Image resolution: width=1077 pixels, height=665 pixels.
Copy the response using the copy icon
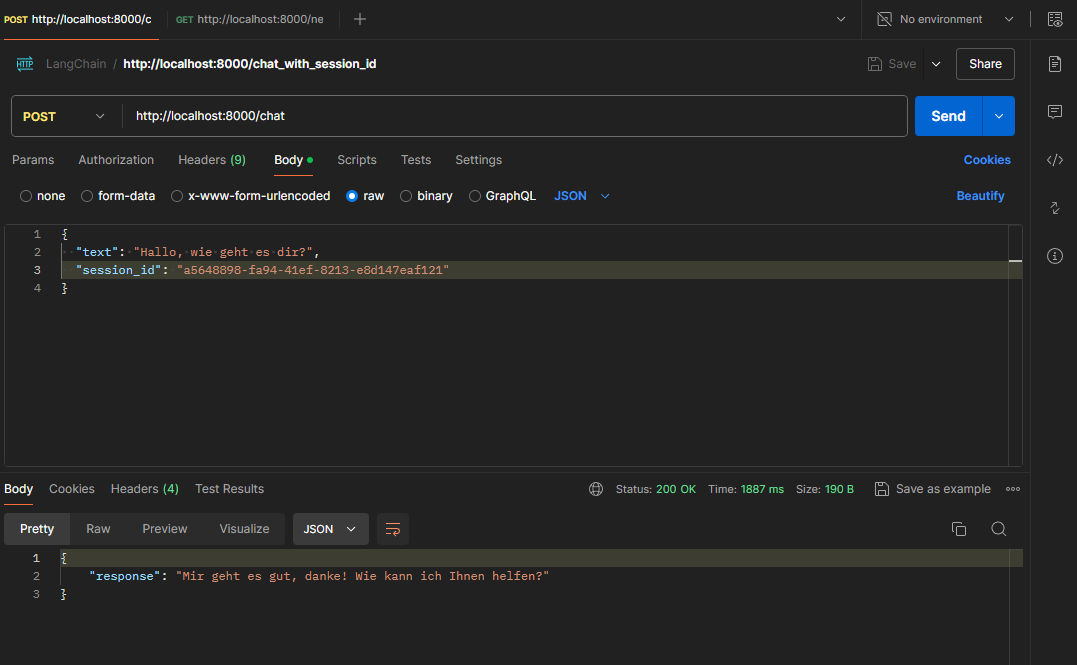point(958,529)
